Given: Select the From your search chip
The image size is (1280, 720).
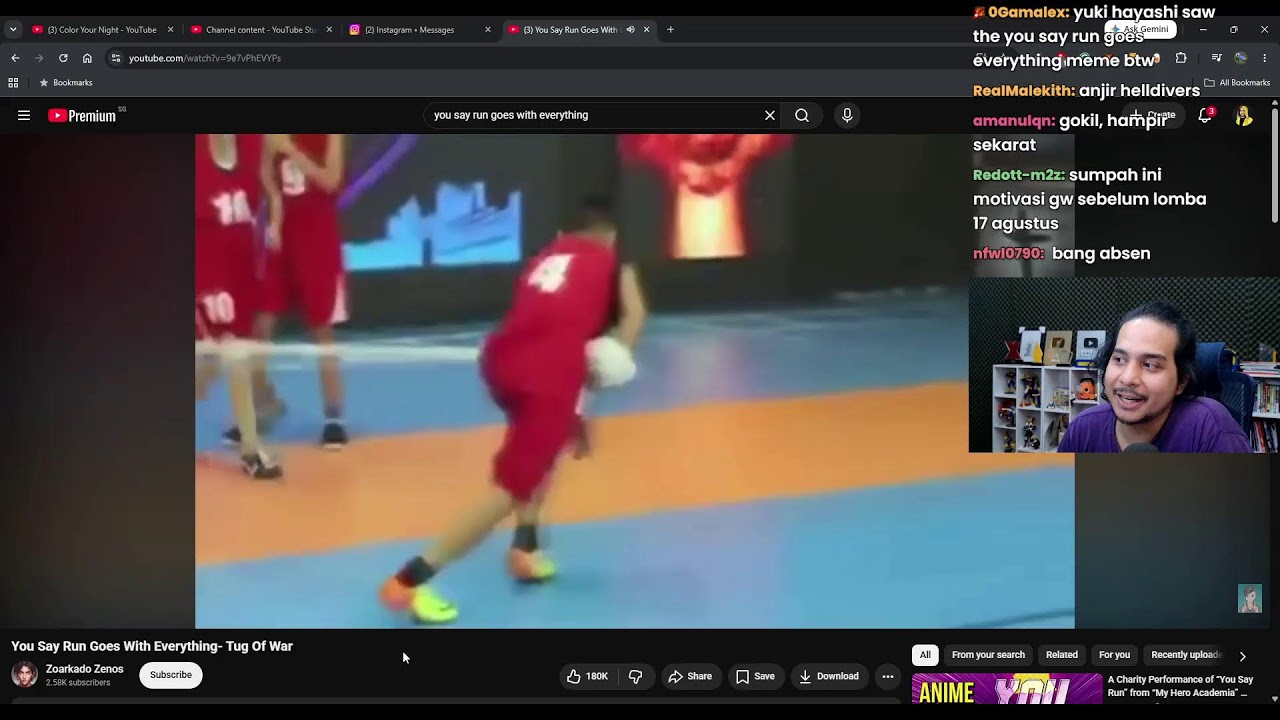Looking at the screenshot, I should 988,655.
